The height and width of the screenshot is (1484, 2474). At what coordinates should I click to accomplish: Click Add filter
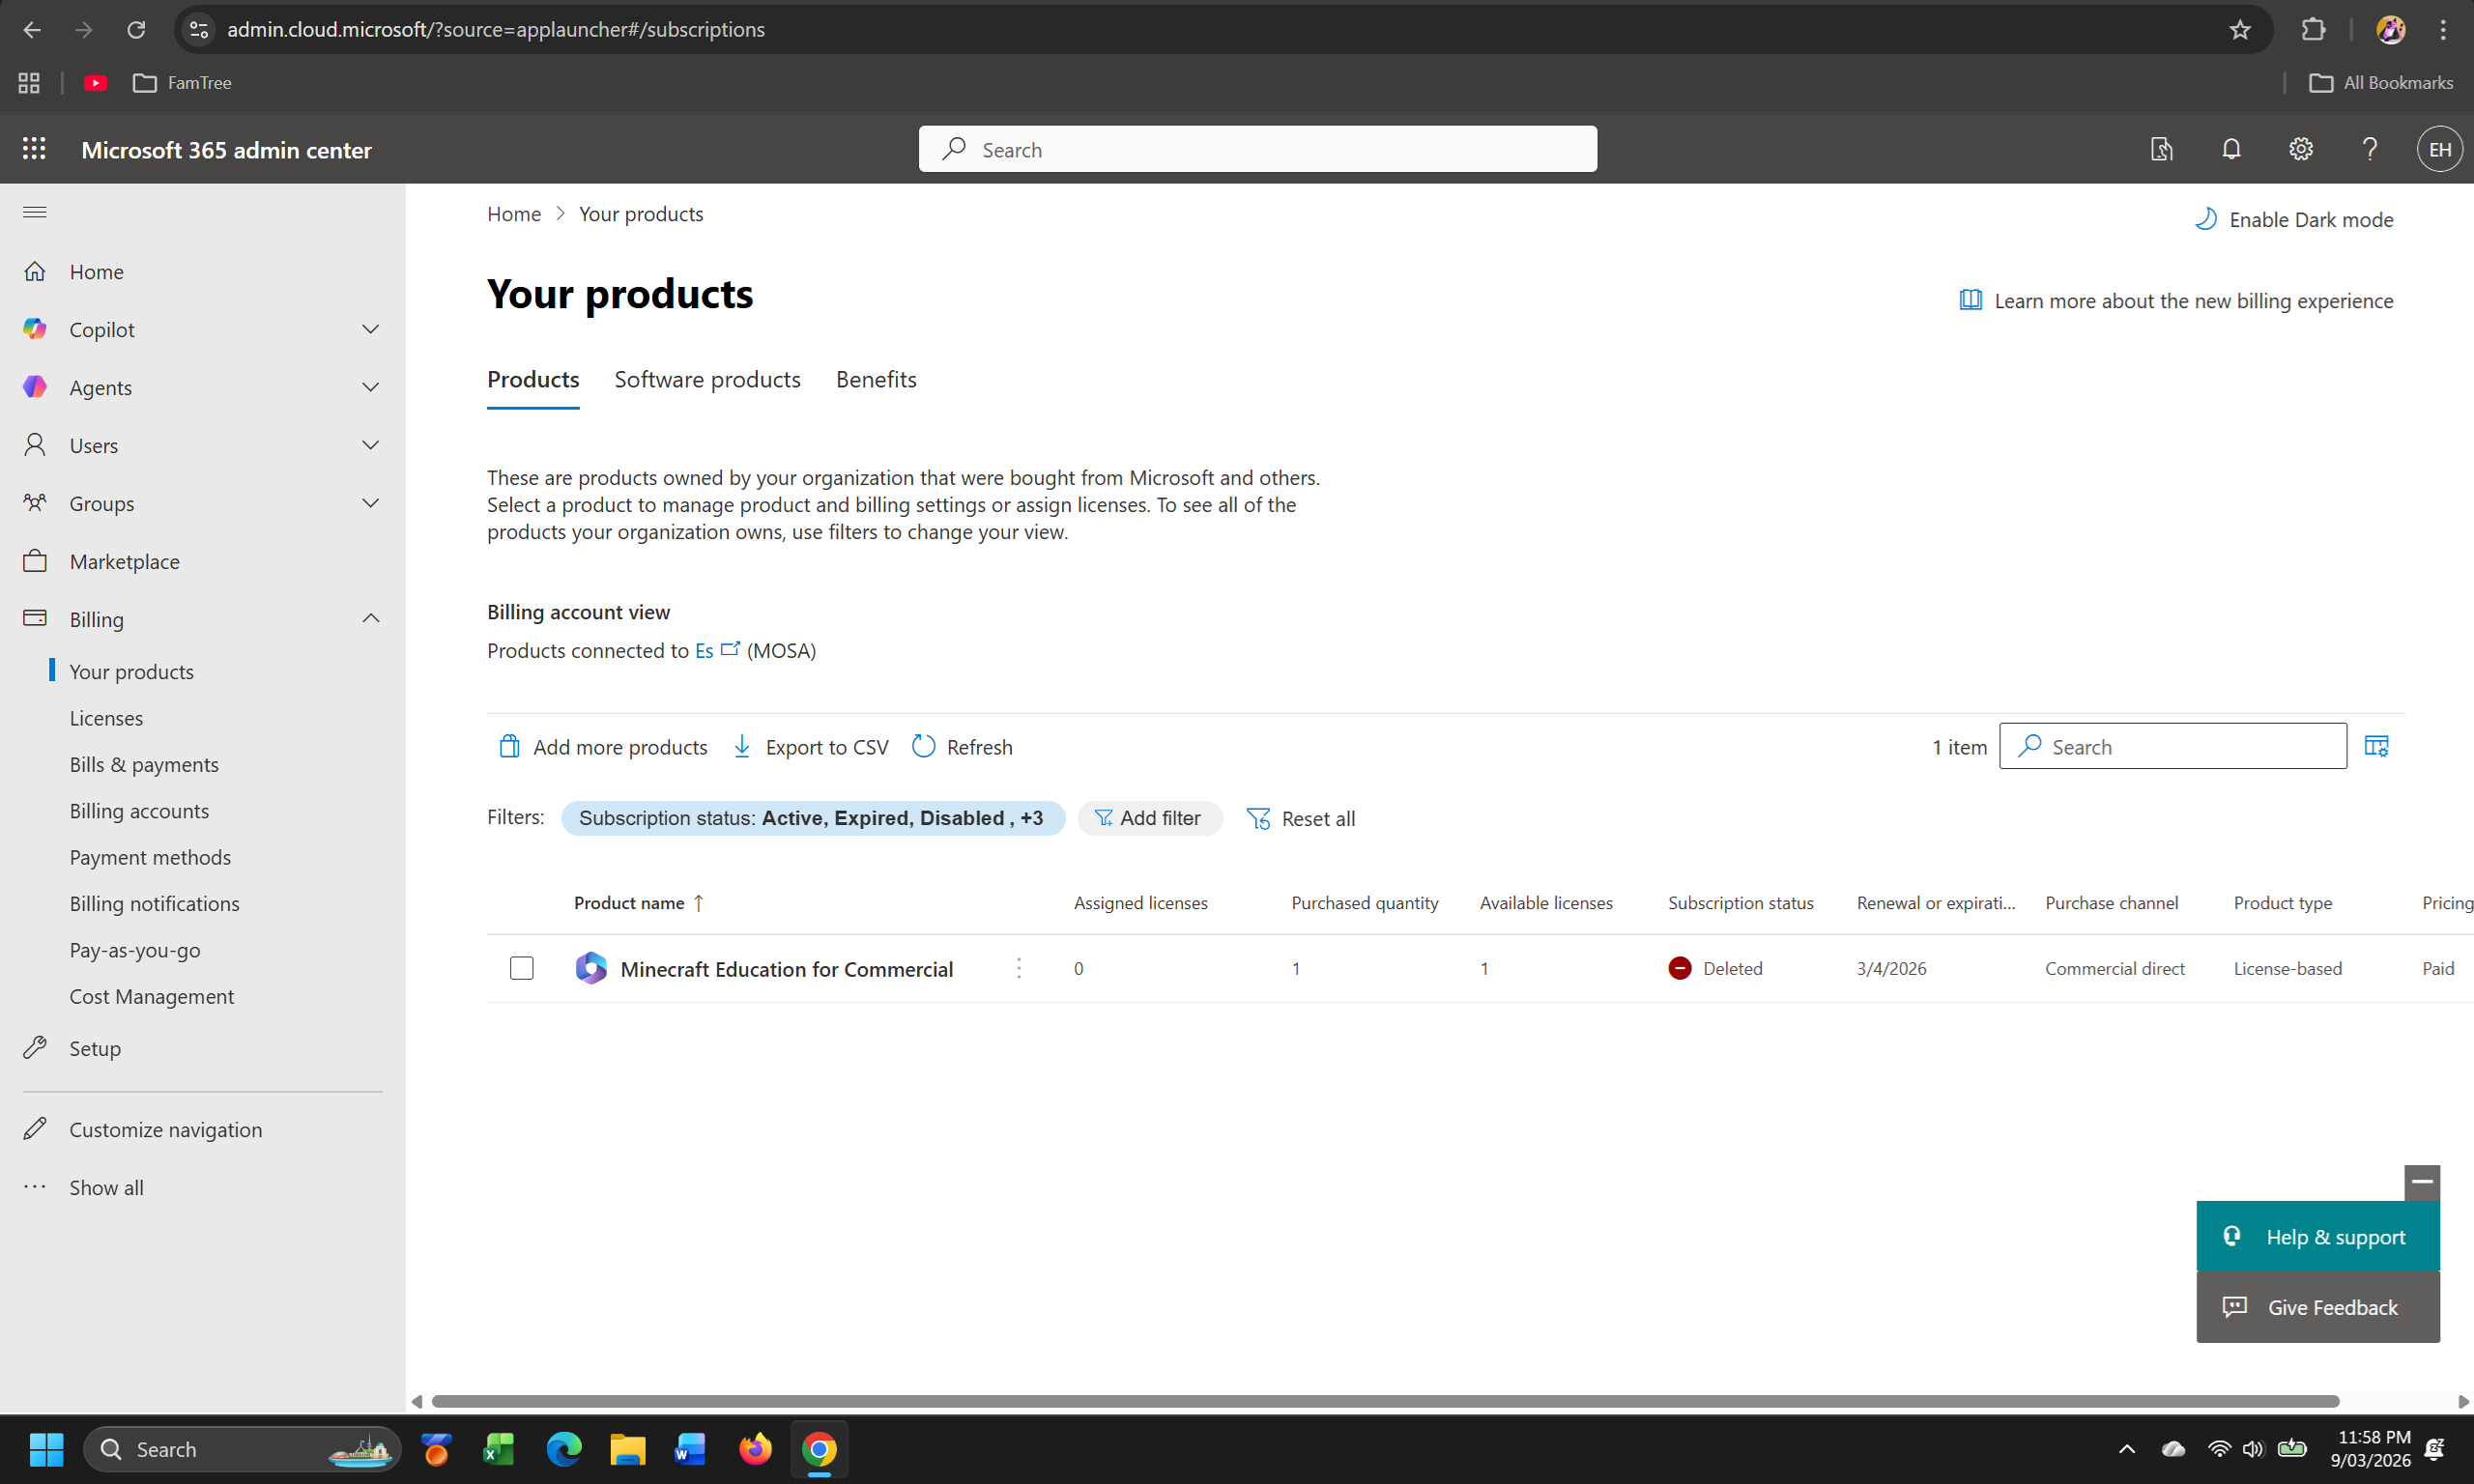click(1149, 818)
